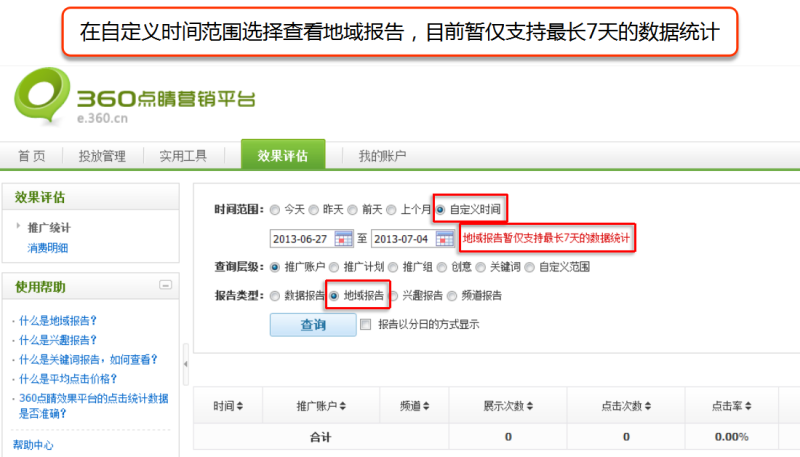Expand the 推广统计 sidebar item
This screenshot has height=457, width=800.
[19, 228]
